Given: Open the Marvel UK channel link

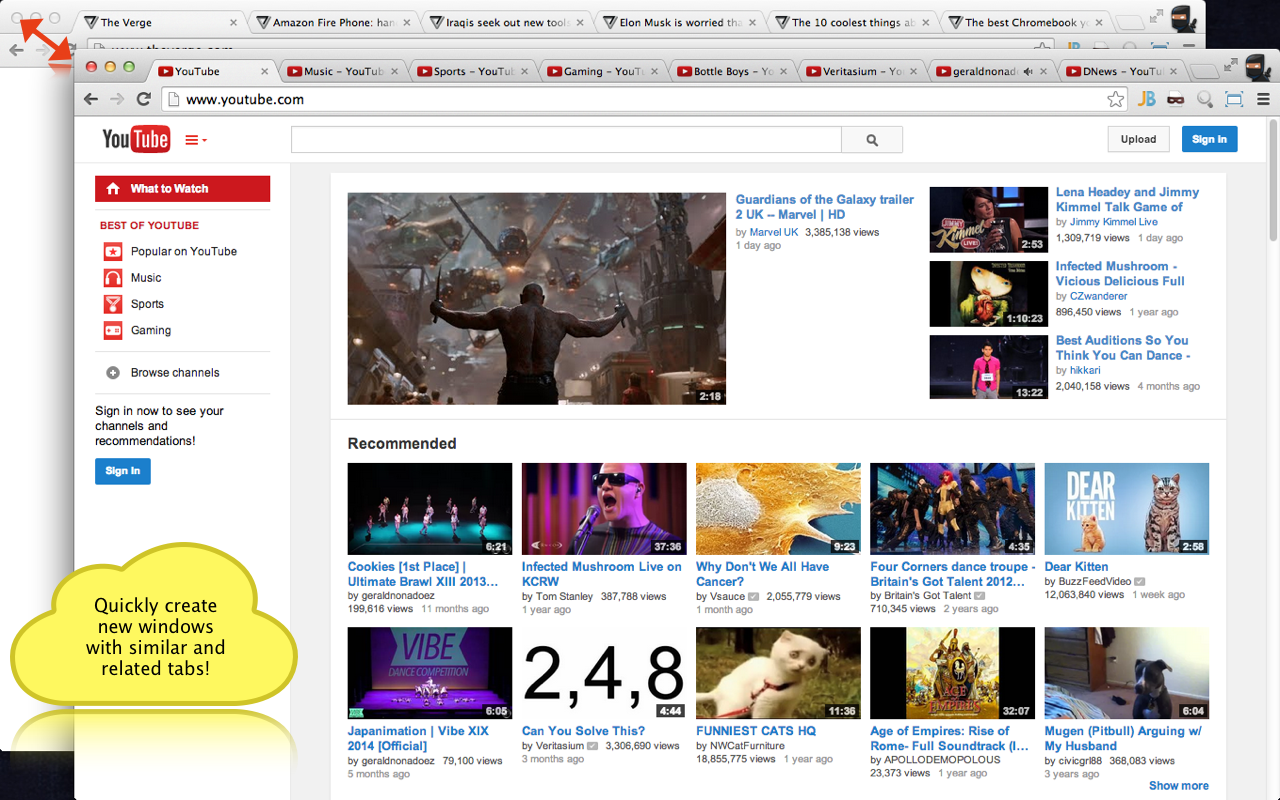Looking at the screenshot, I should coord(774,232).
